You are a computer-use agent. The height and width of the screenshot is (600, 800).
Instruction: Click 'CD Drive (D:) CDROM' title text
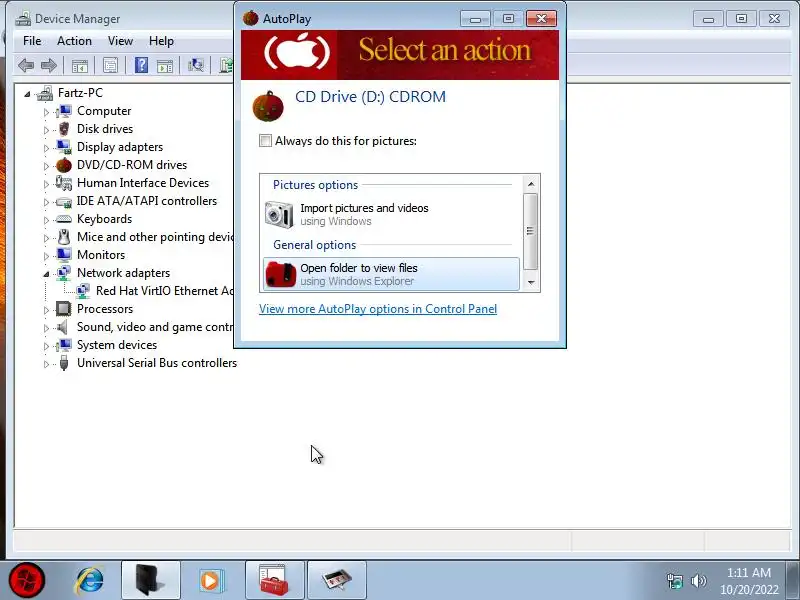click(x=370, y=96)
